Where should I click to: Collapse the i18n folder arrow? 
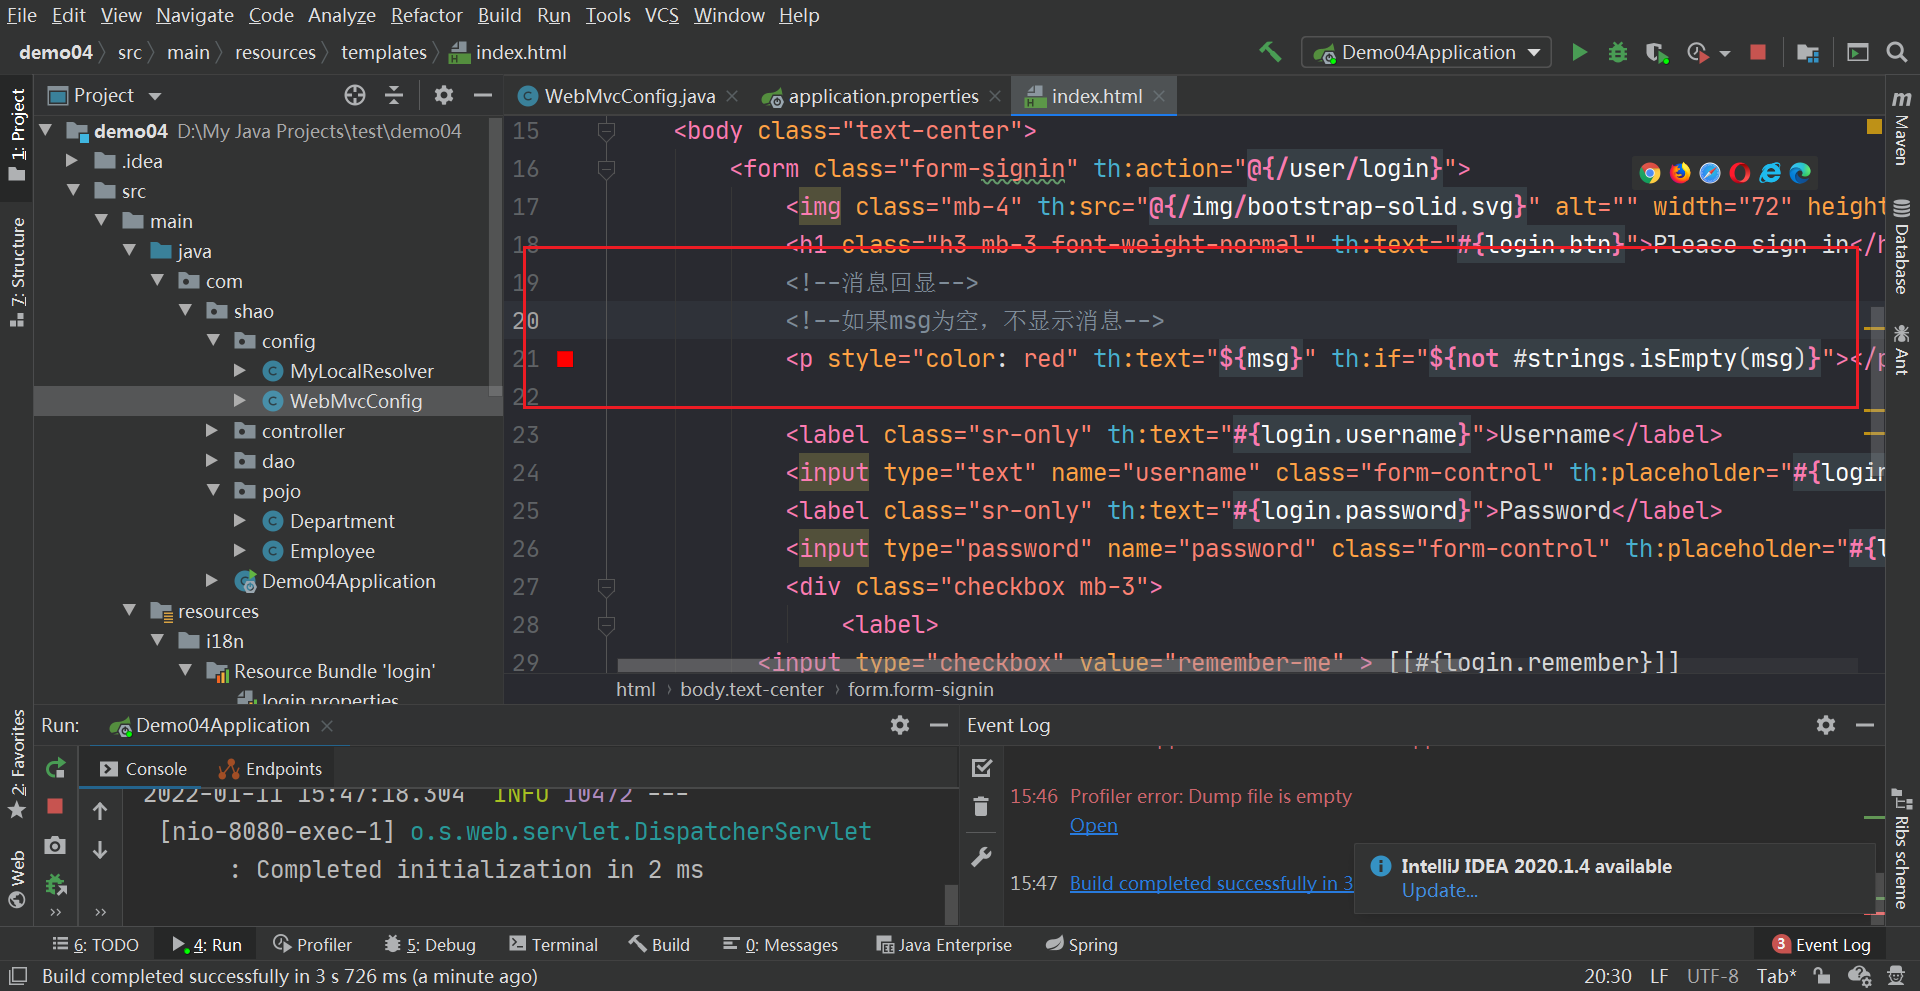157,640
